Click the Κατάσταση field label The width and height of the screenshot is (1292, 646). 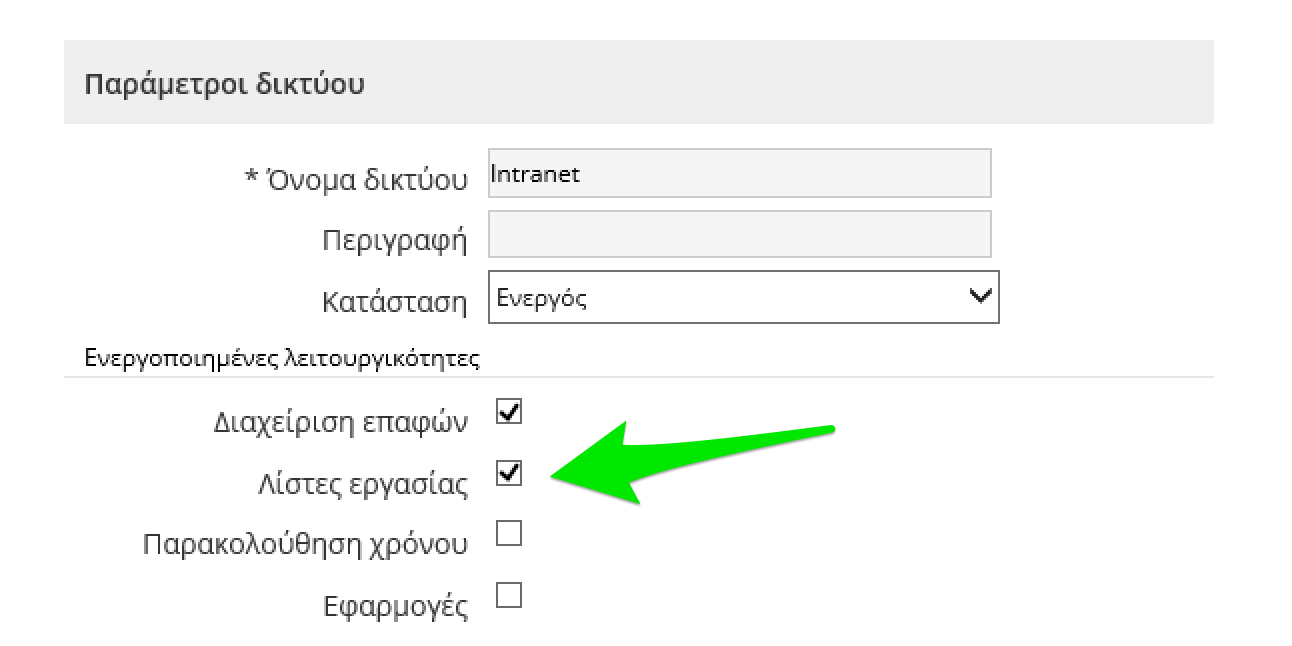pos(394,303)
